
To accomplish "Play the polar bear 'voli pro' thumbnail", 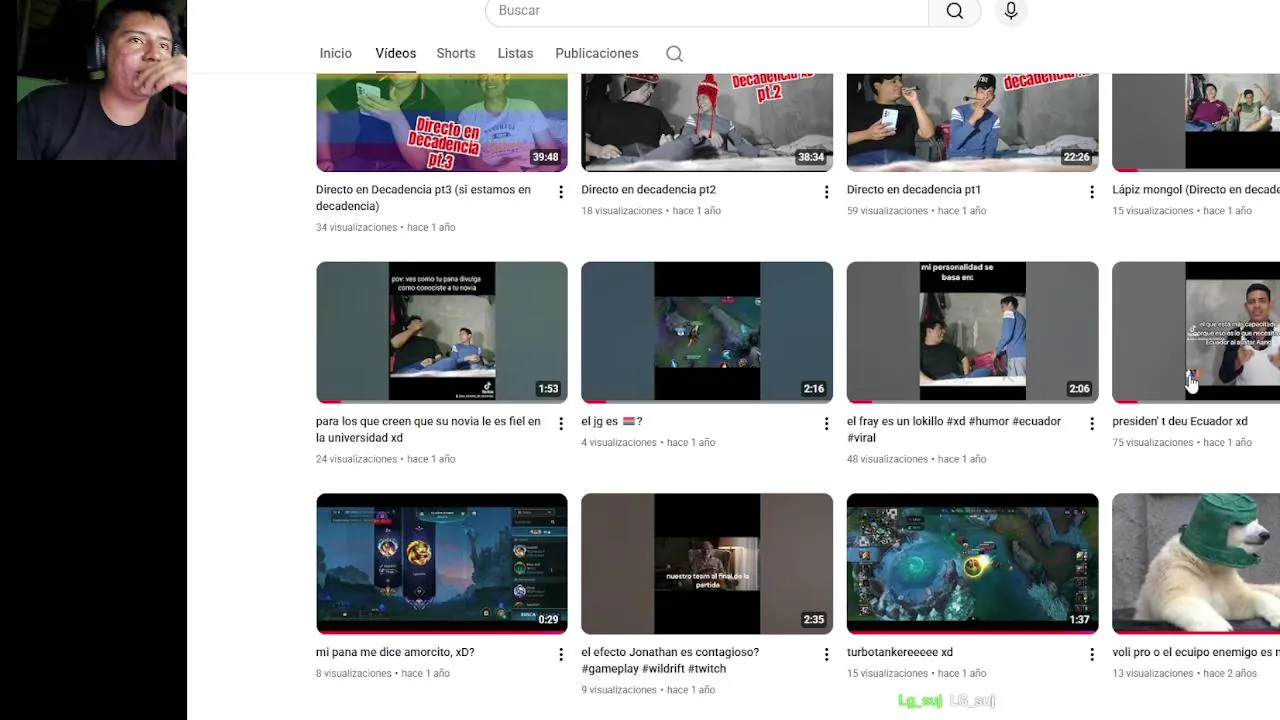I will pyautogui.click(x=1196, y=564).
